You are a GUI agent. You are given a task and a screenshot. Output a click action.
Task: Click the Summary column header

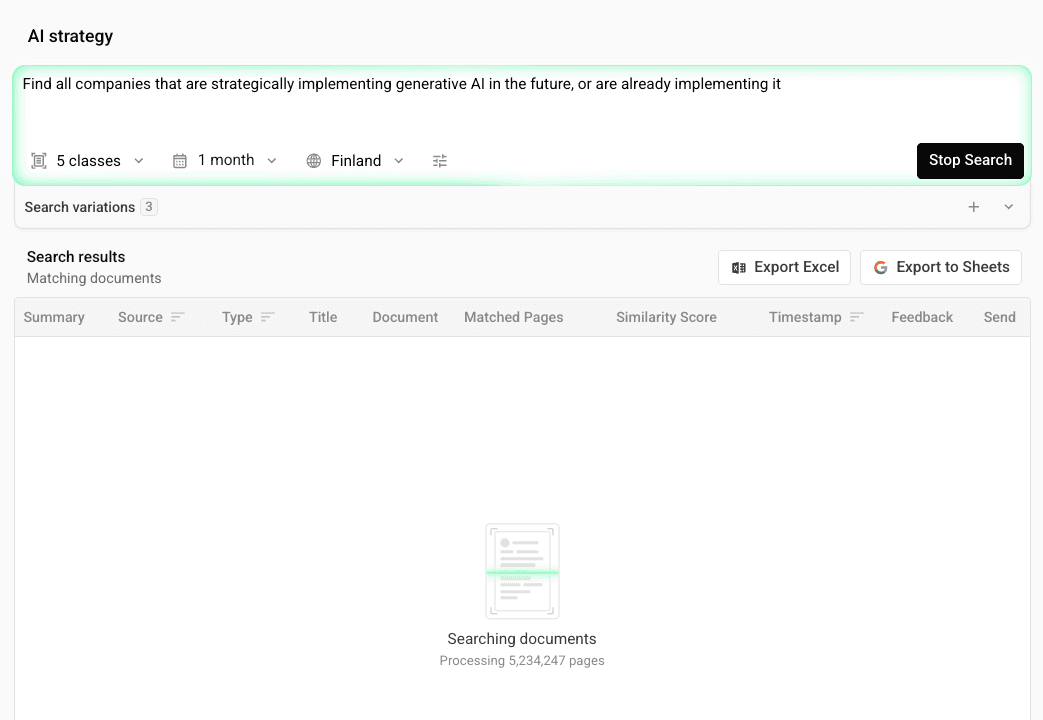54,317
